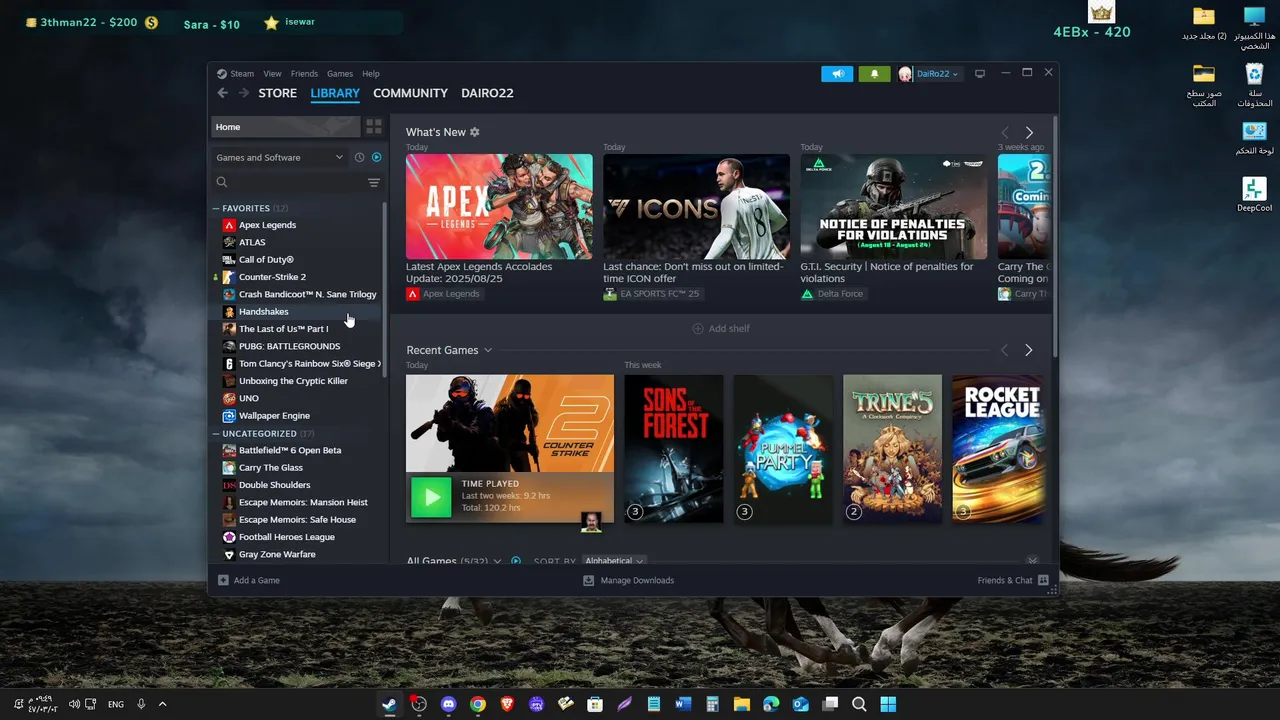This screenshot has height=720, width=1280.
Task: Toggle the ready-to-play filter in sidebar
Action: (377, 157)
